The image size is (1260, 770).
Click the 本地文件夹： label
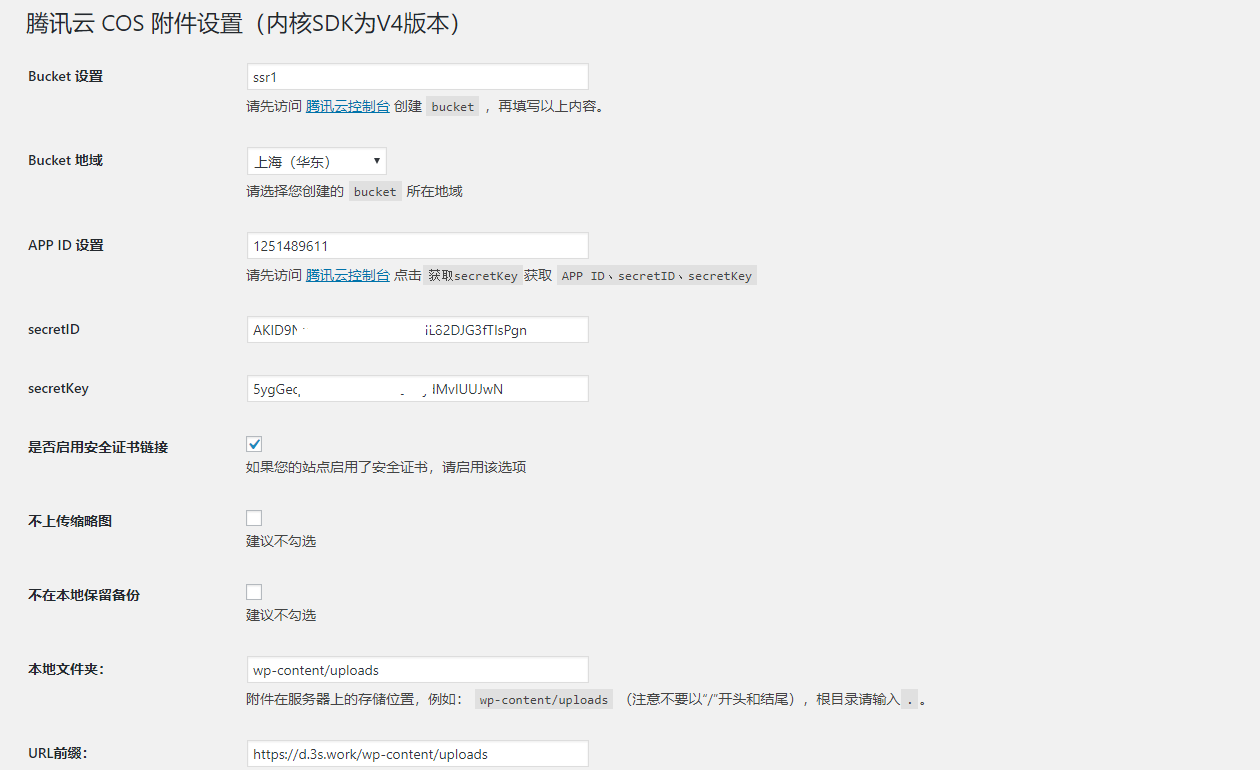pos(66,669)
